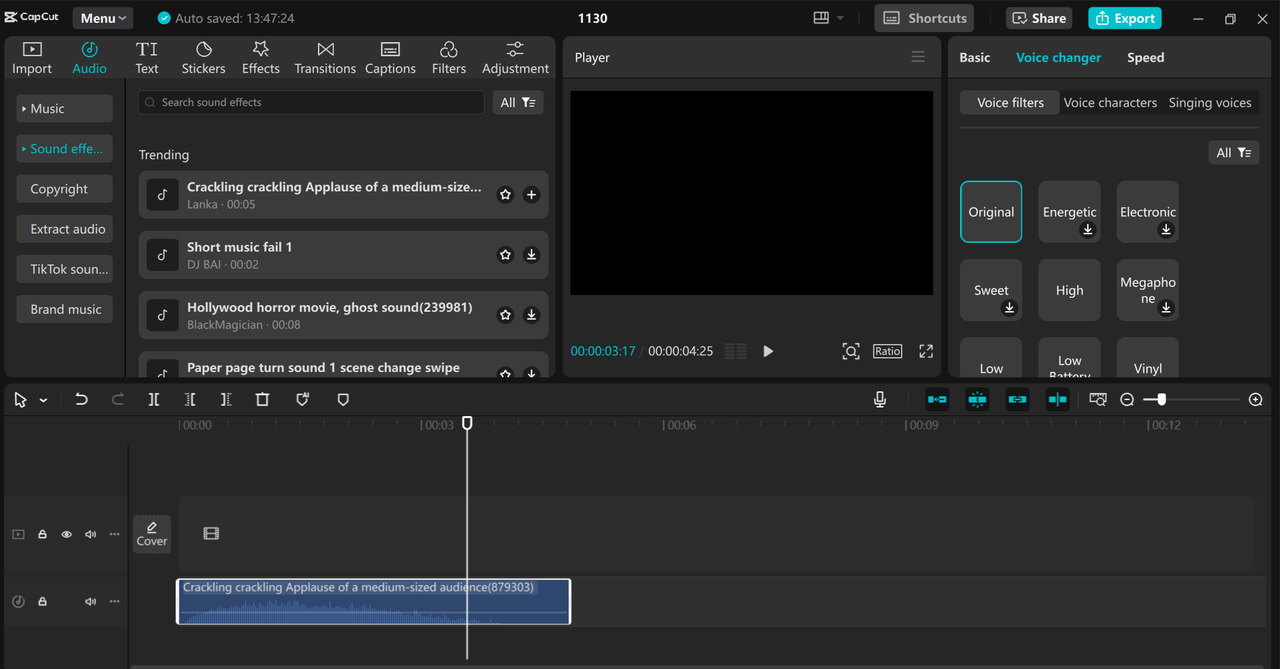Click the preview zoom focus icon
The image size is (1280, 669).
[850, 351]
